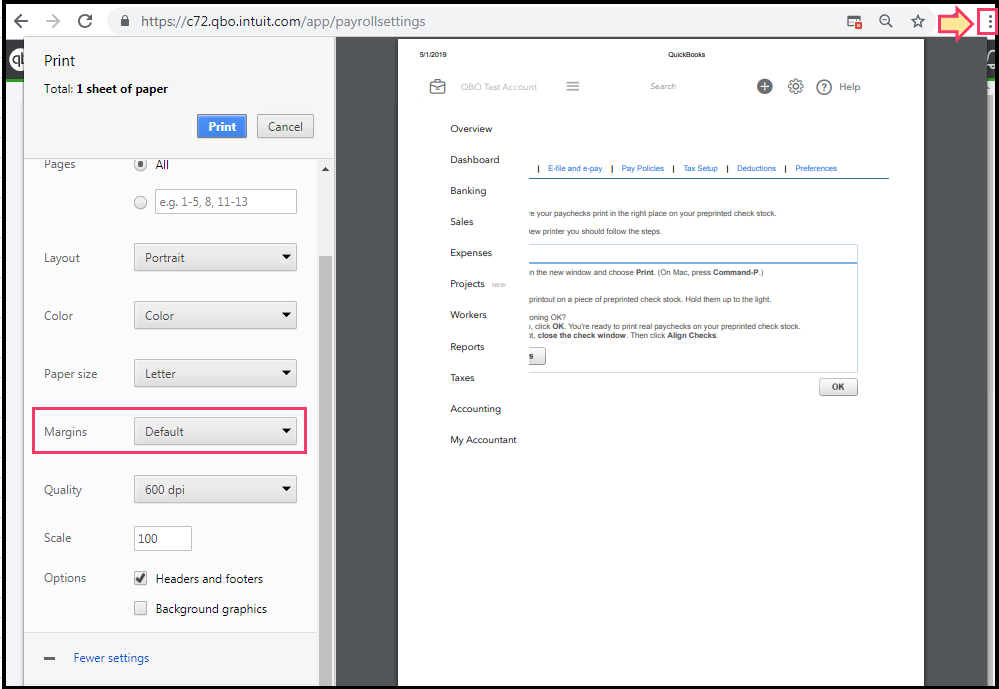Click the briefcase icon in print preview

(x=438, y=87)
